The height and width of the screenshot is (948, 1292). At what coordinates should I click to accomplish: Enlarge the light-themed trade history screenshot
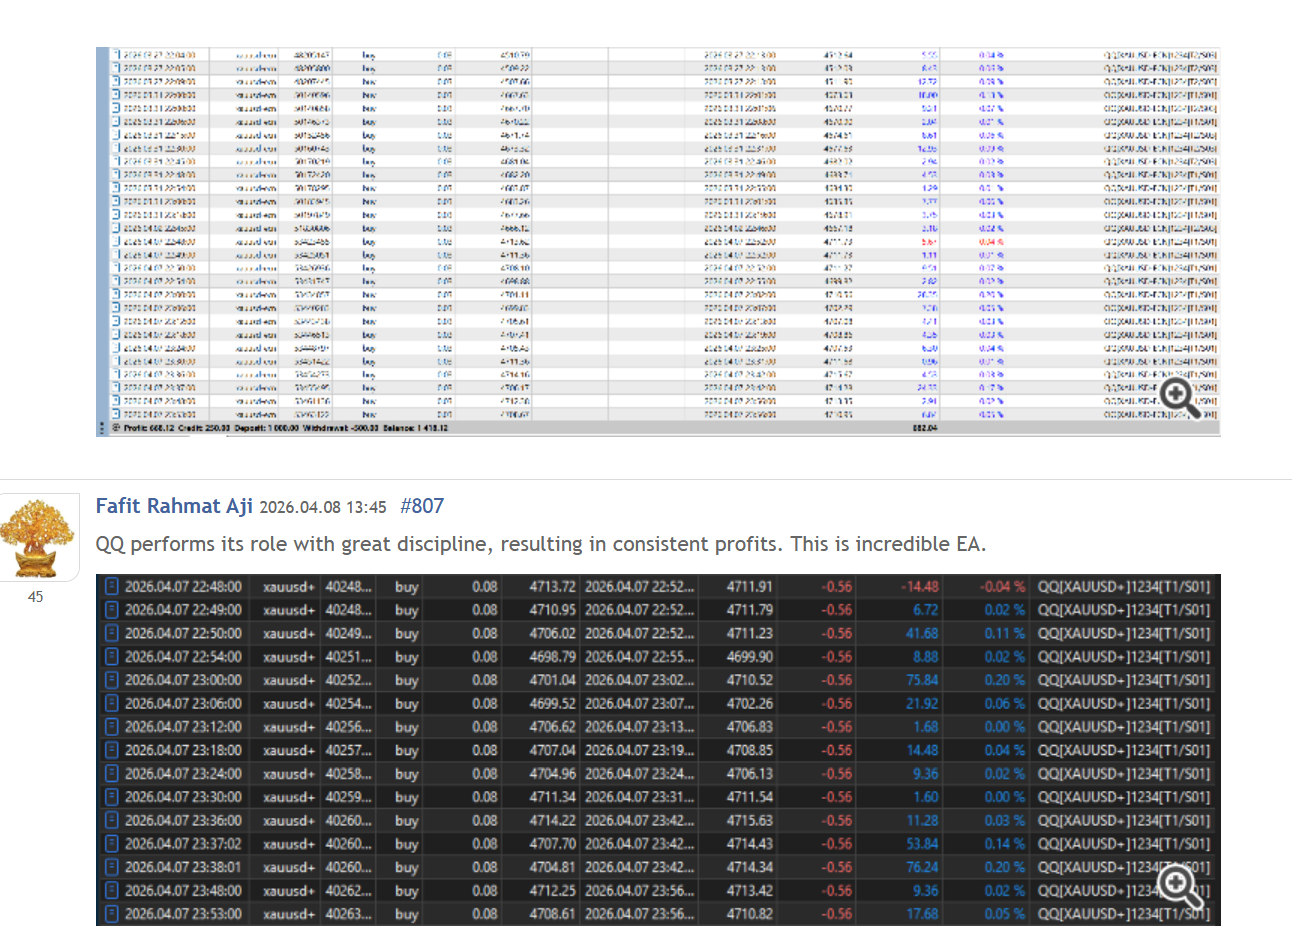pos(600,240)
